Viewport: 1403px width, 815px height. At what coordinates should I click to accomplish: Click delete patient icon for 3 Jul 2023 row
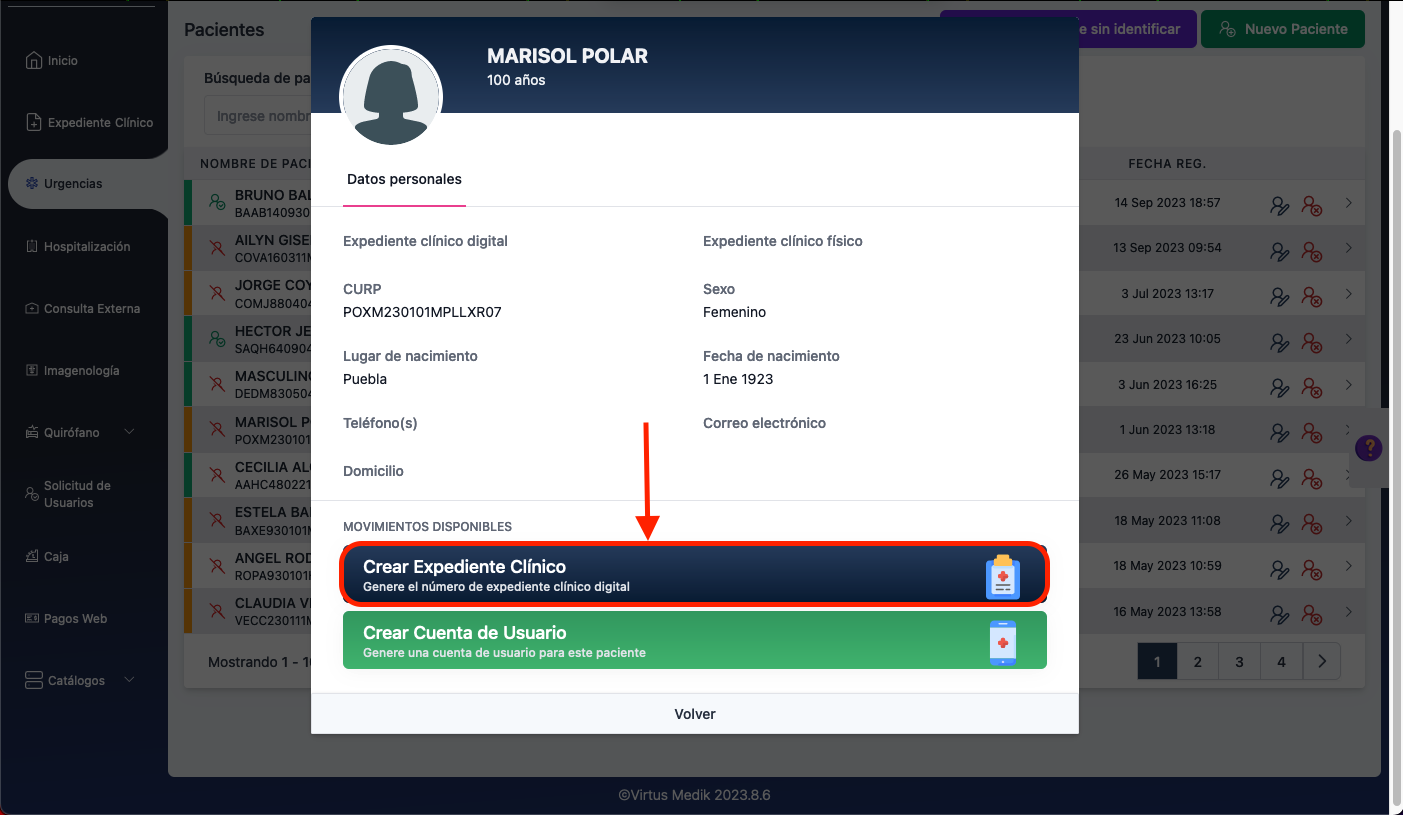coord(1311,296)
